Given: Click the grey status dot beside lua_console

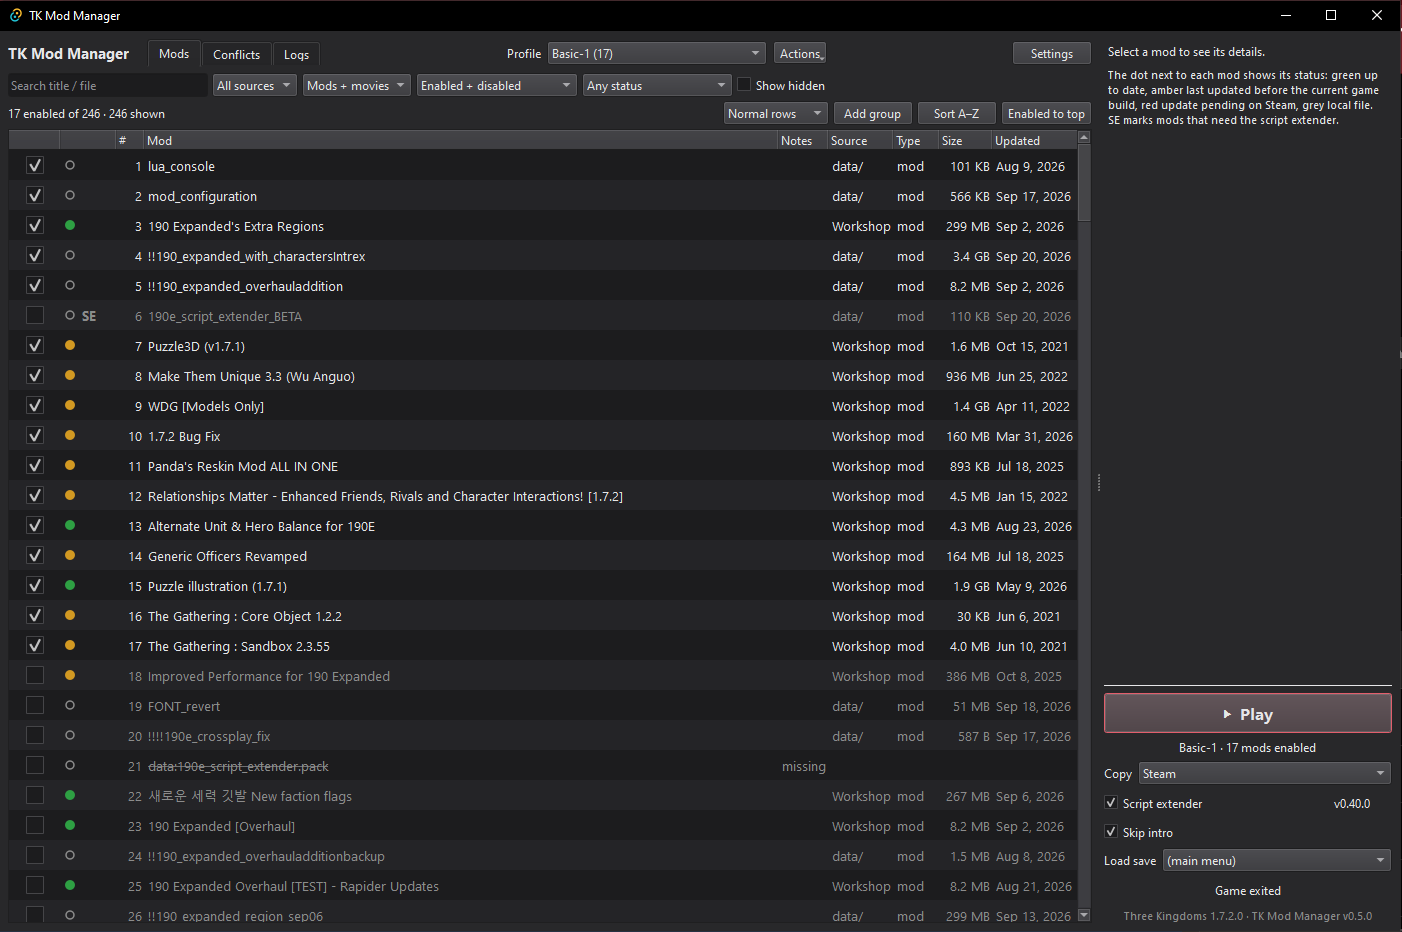Looking at the screenshot, I should 70,165.
